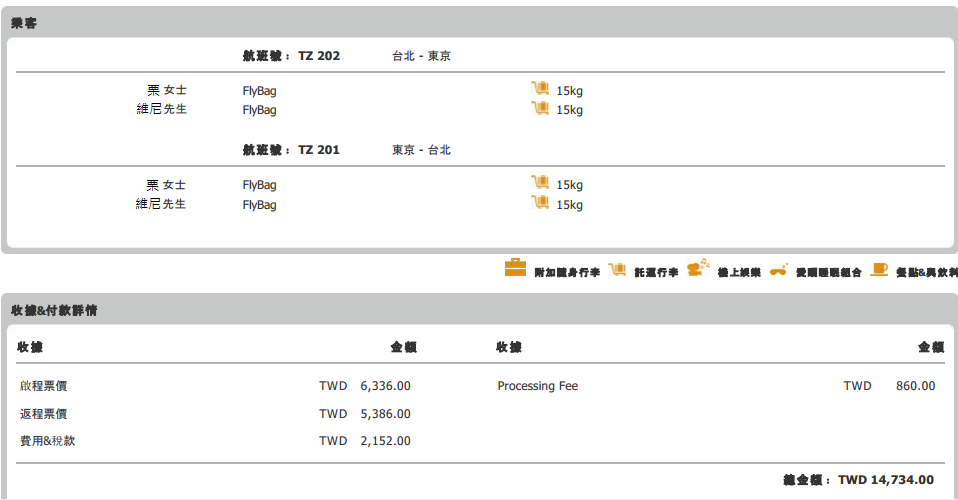
Task: Click 女士's baggage cart icon on flight TZ 201
Action: point(540,183)
